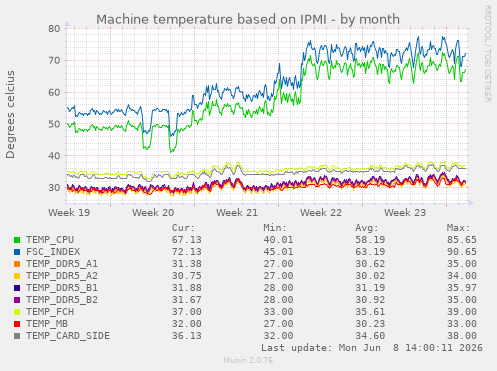Click the 40 y-axis tick label
This screenshot has width=497, height=371.
coord(54,156)
